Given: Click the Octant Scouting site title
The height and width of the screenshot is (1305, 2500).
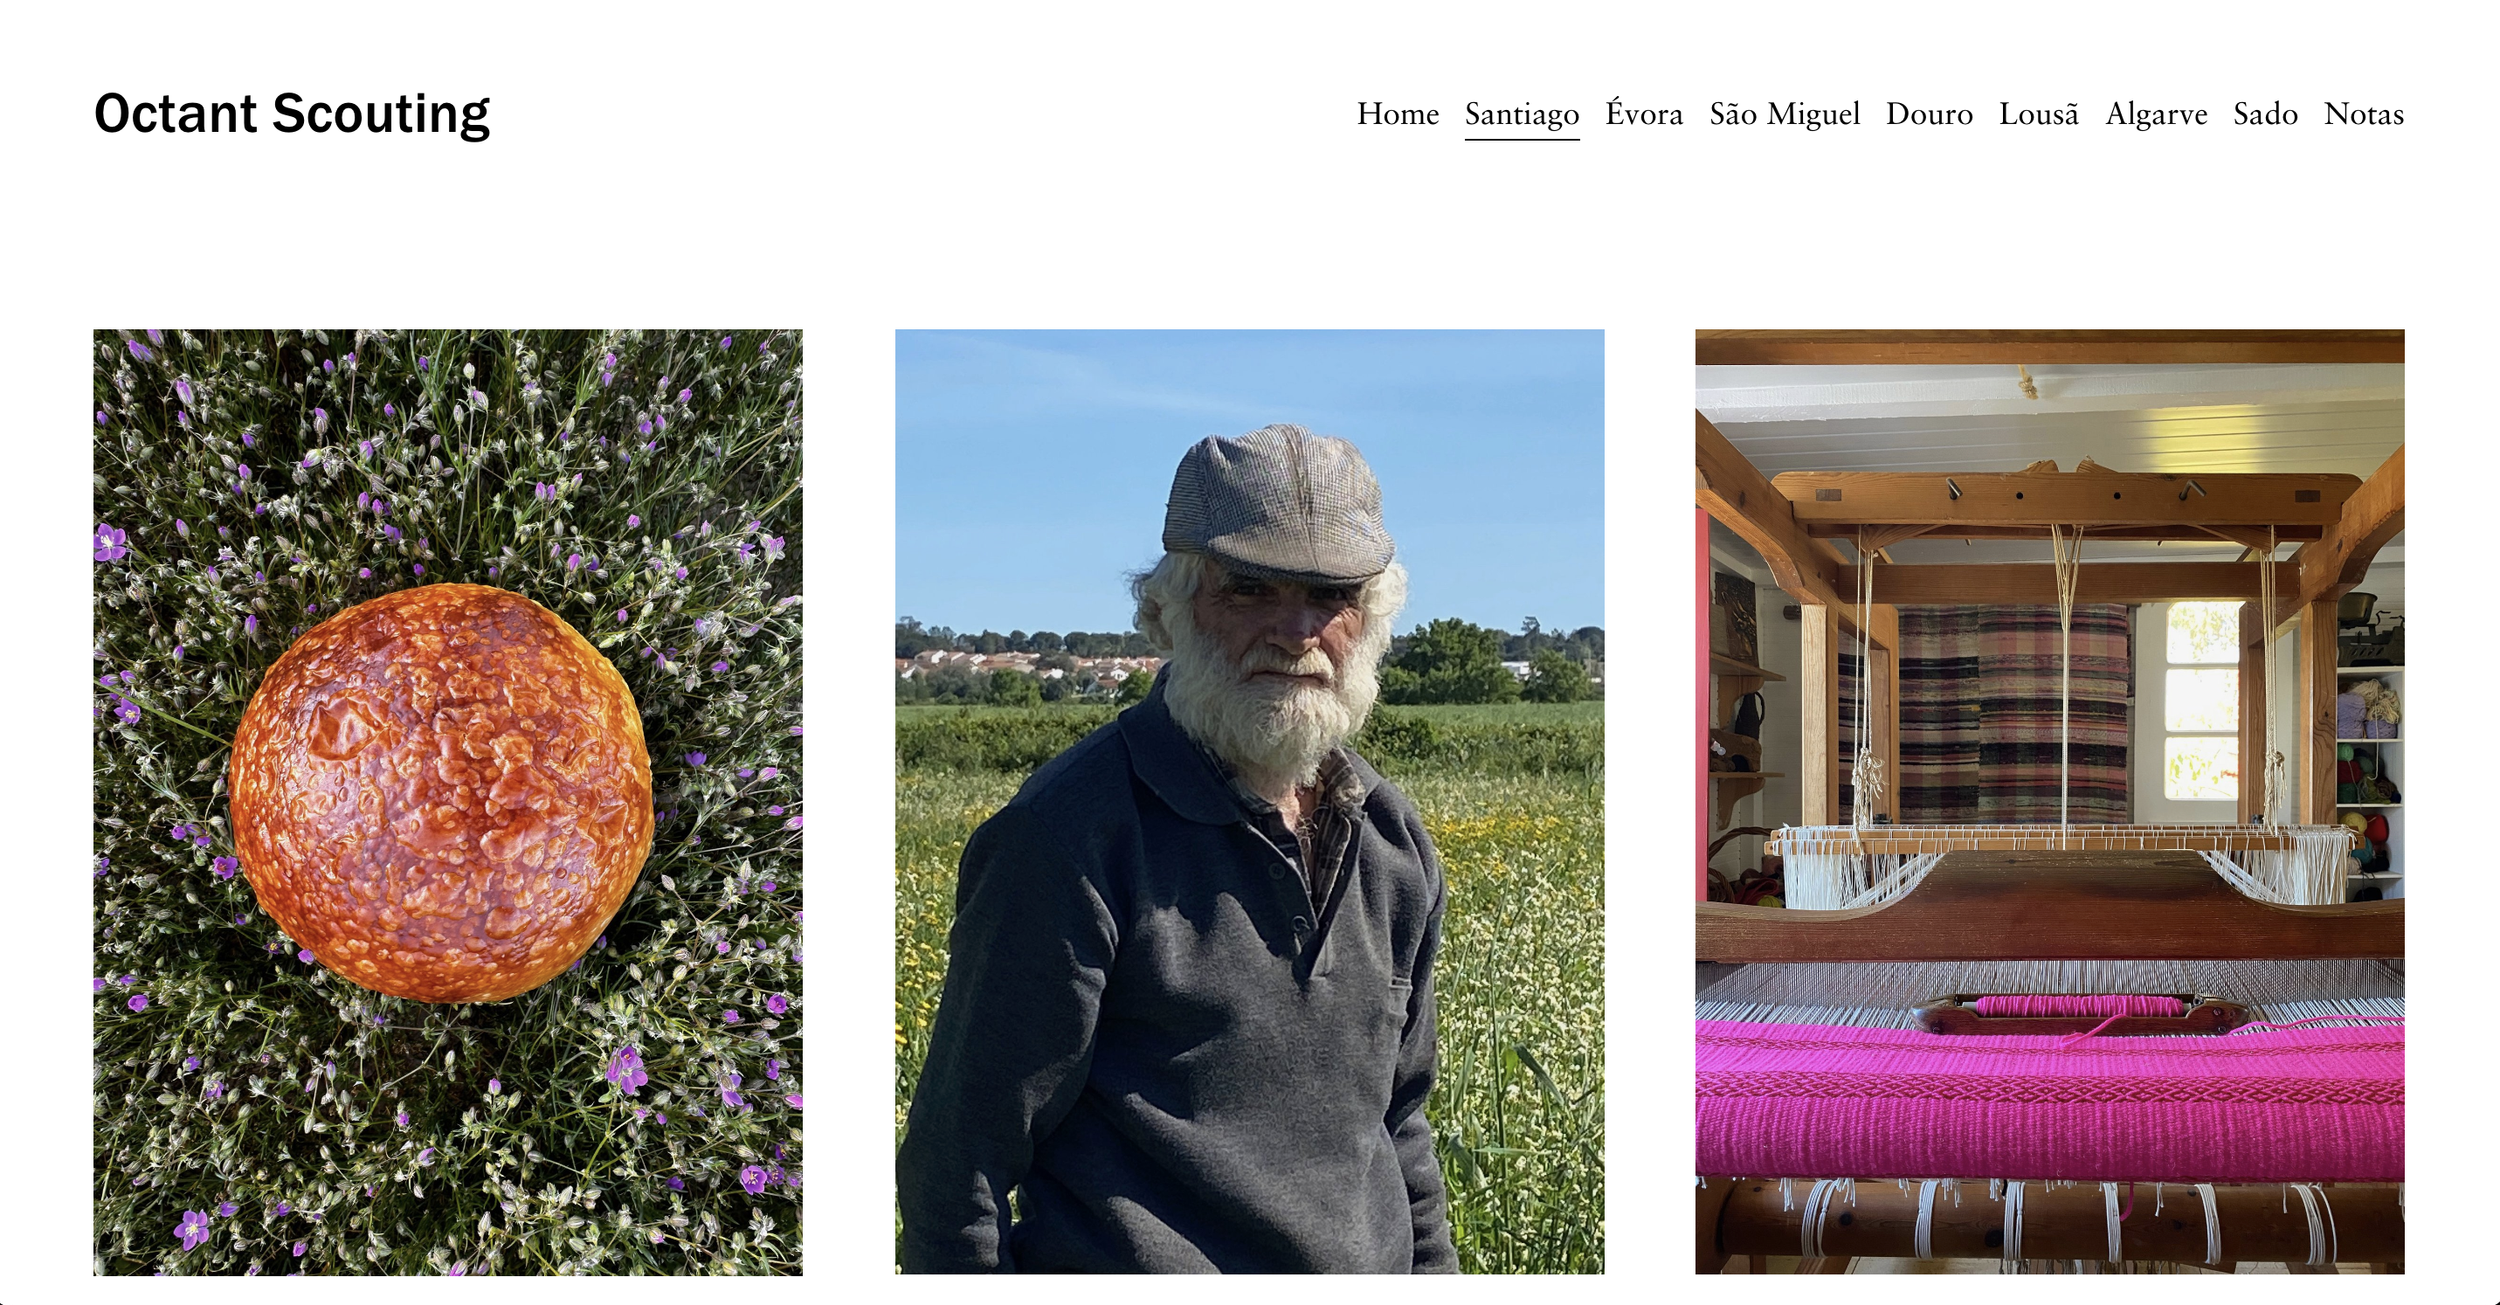Looking at the screenshot, I should [x=292, y=114].
